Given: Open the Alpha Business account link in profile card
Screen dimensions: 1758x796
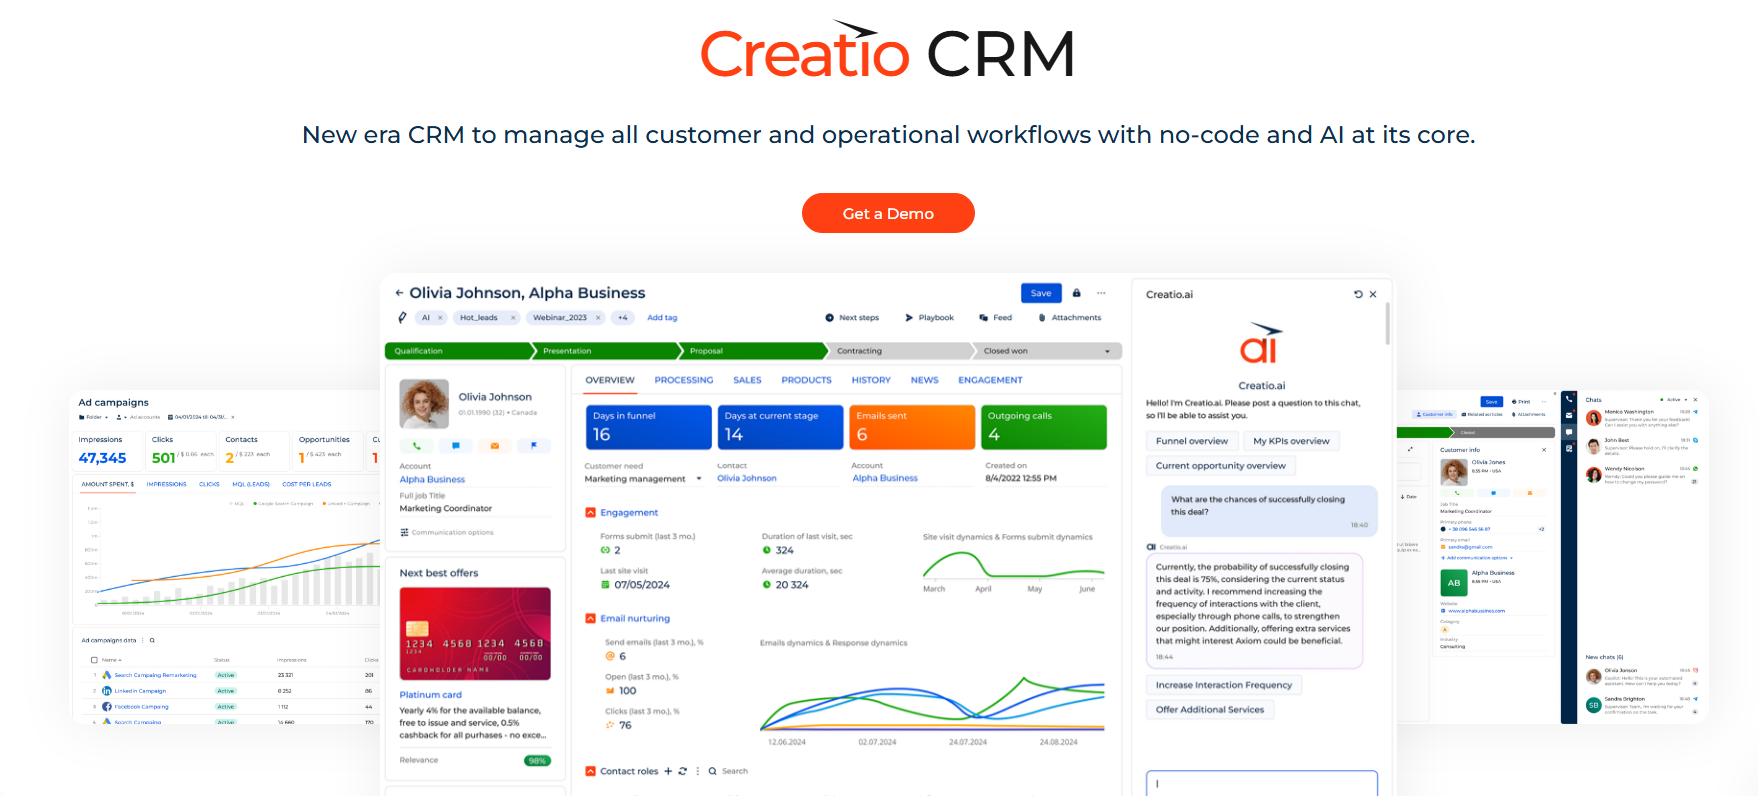Looking at the screenshot, I should click(x=432, y=480).
